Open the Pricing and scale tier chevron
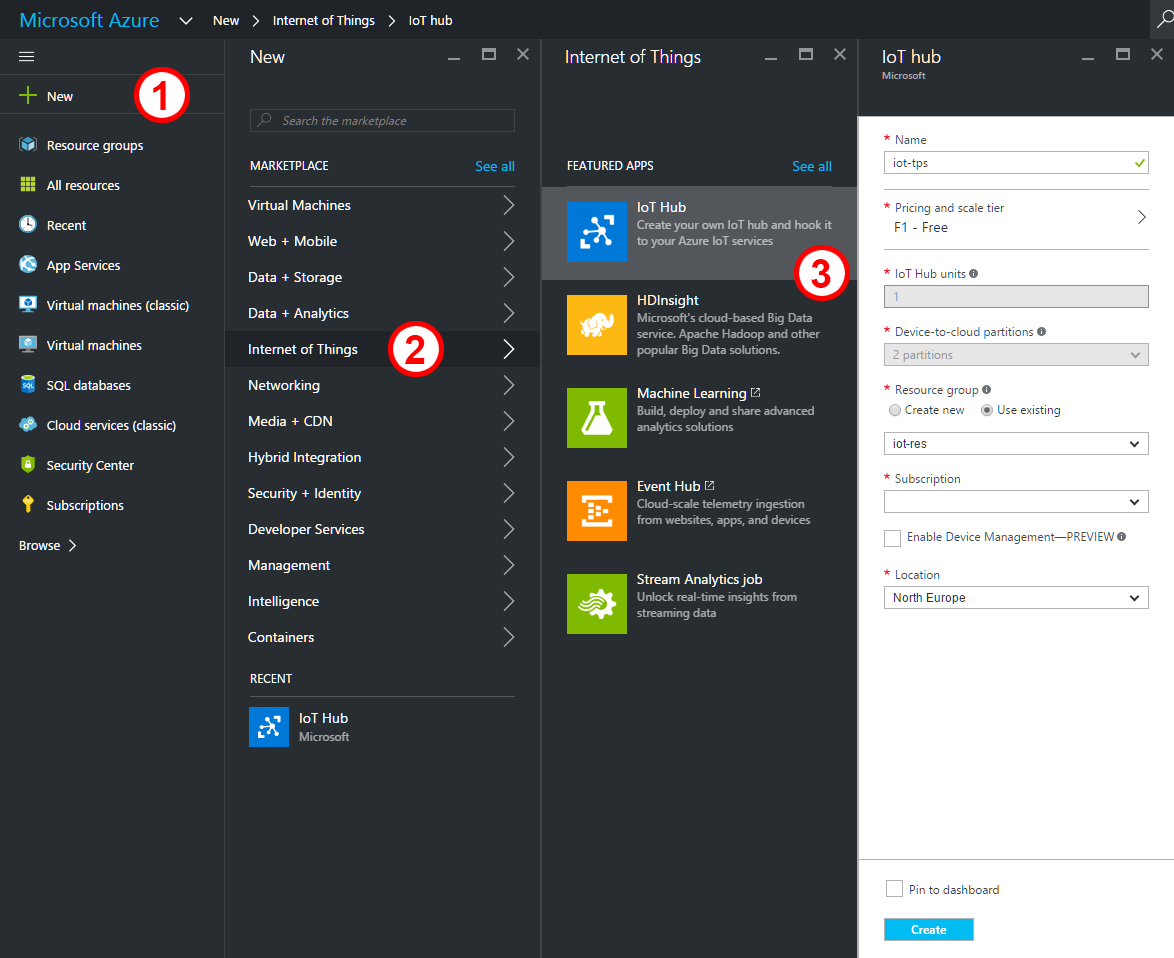 coord(1141,217)
